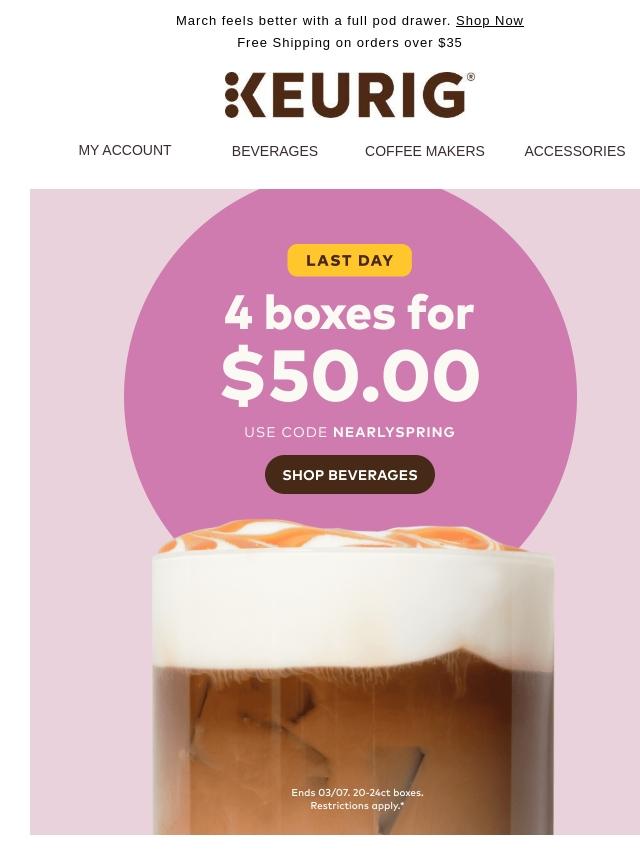
Task: Click the caramel-drizzled foam on the drink
Action: pos(343,535)
